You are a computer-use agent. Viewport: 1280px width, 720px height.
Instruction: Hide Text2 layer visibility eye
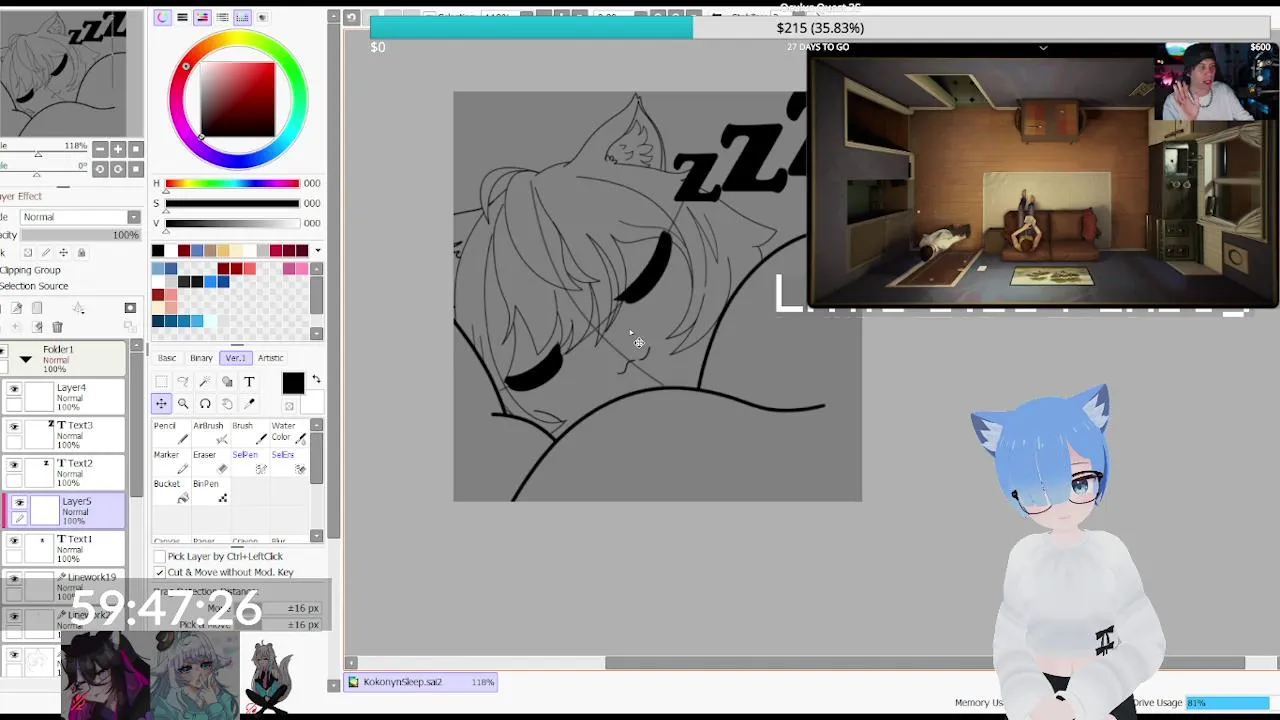[x=14, y=465]
